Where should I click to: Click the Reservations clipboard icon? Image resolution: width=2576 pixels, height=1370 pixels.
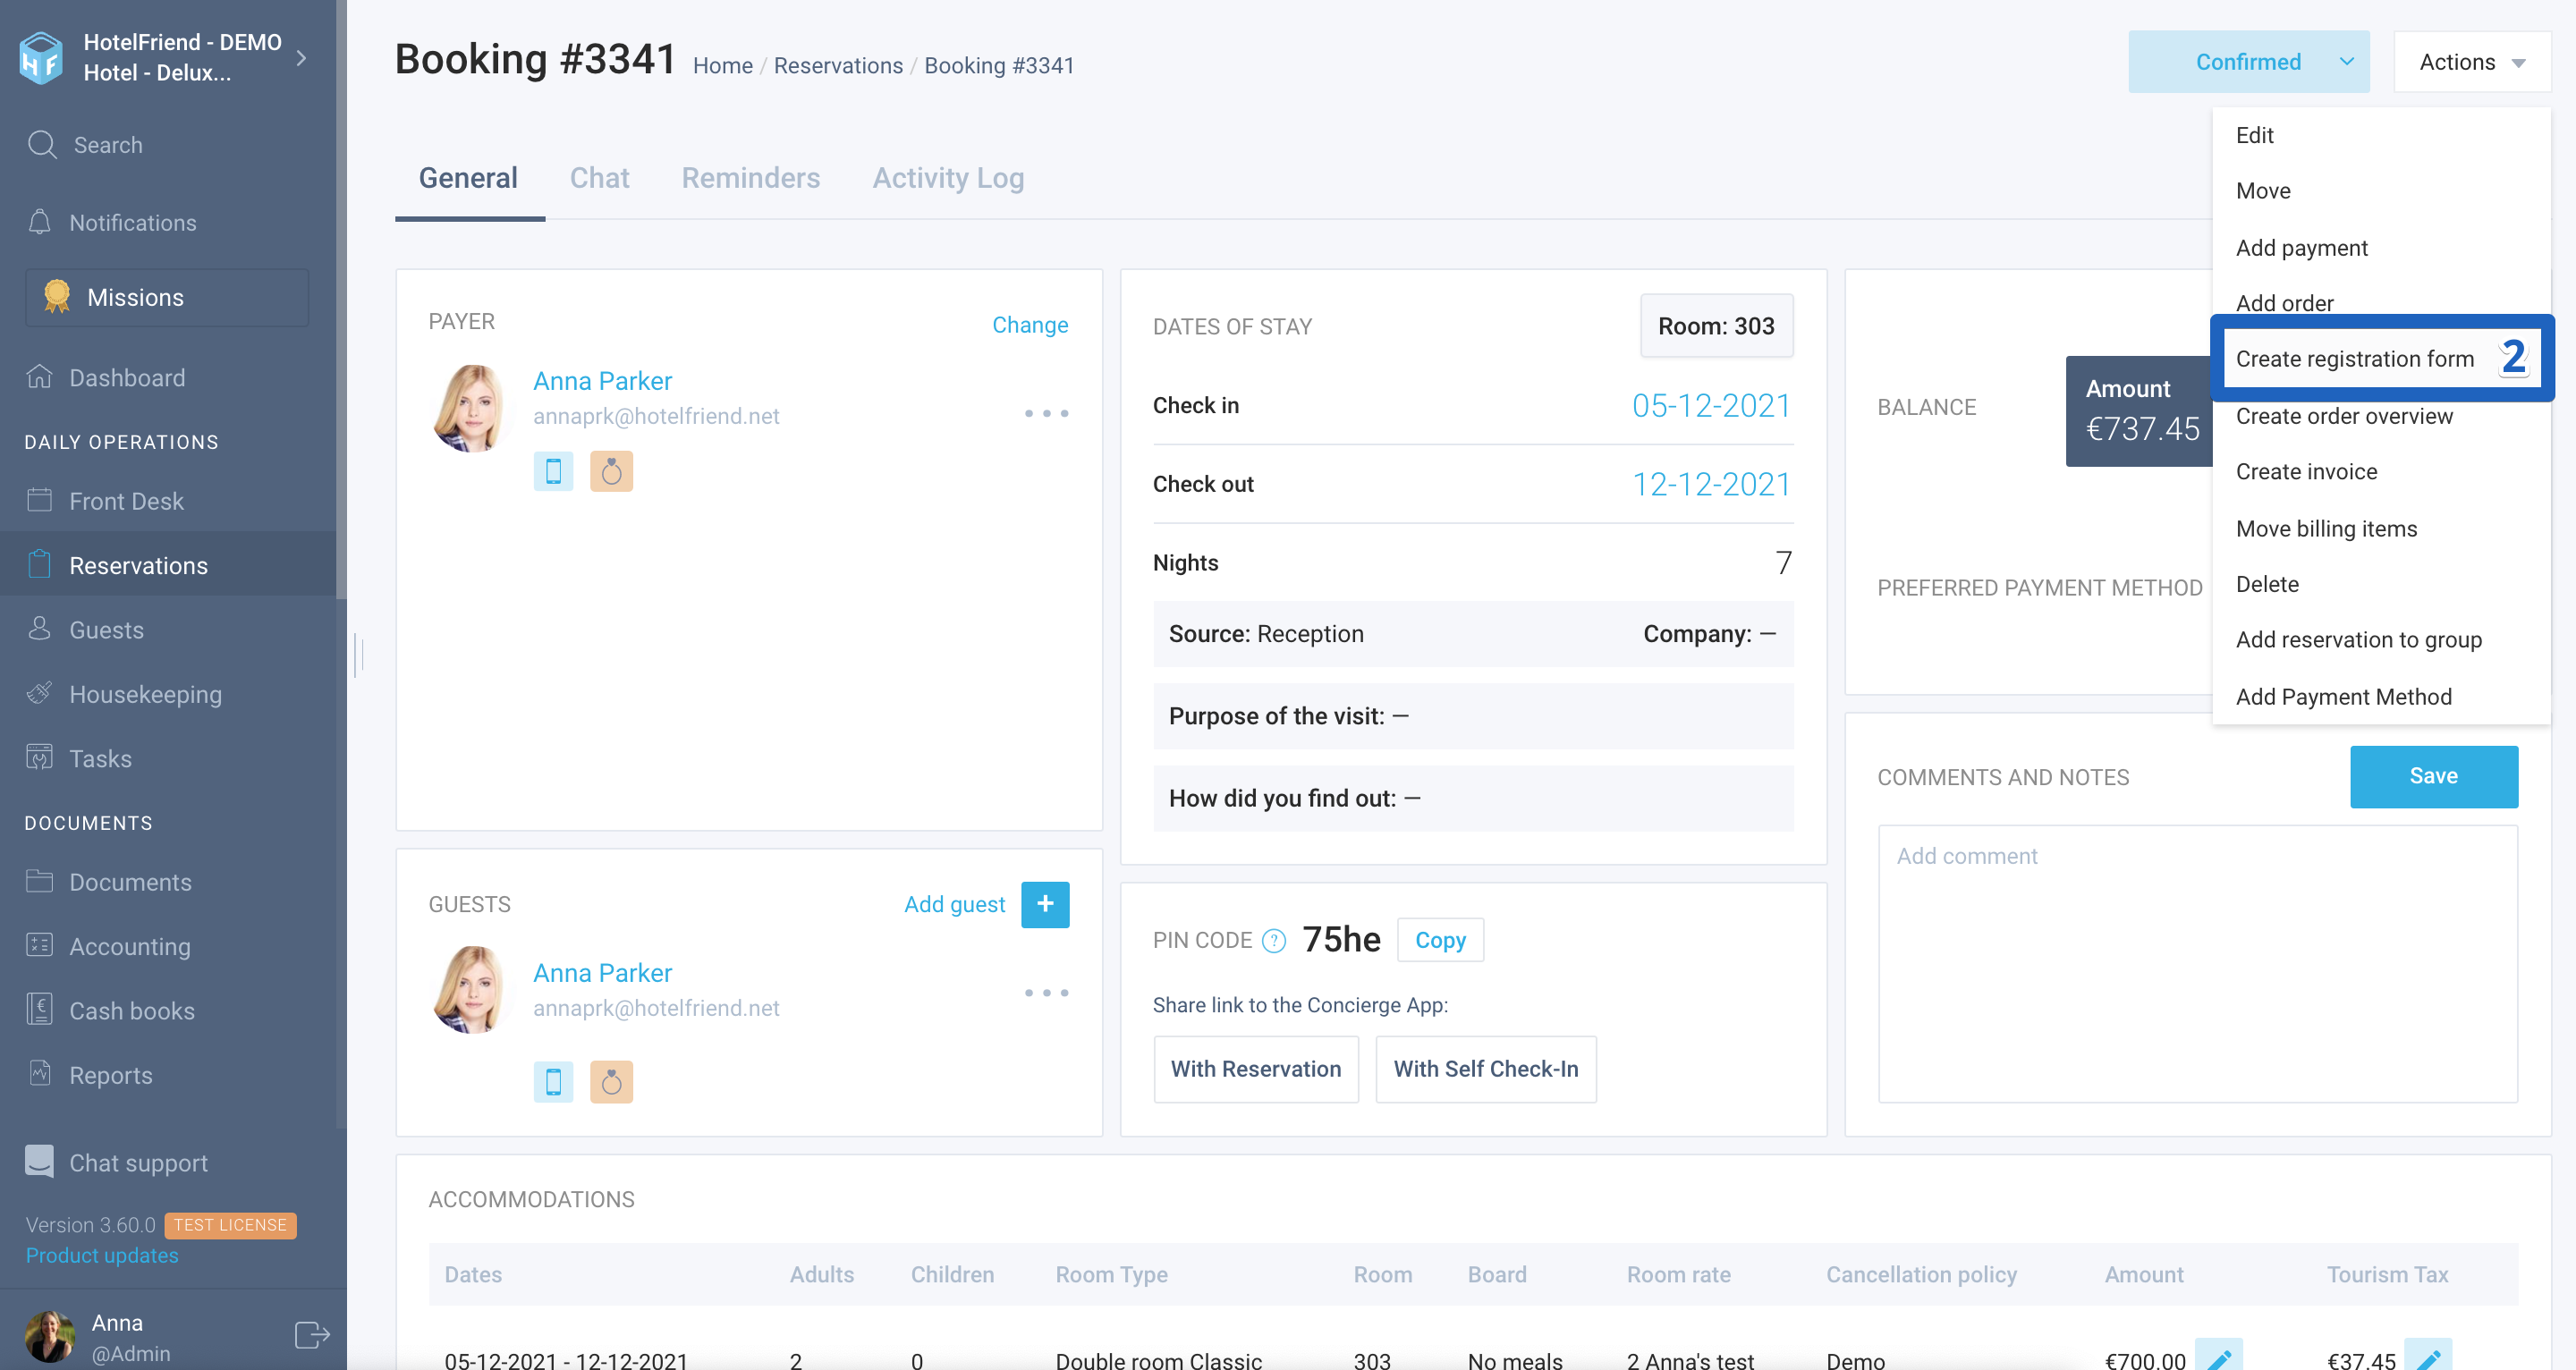pos(39,564)
